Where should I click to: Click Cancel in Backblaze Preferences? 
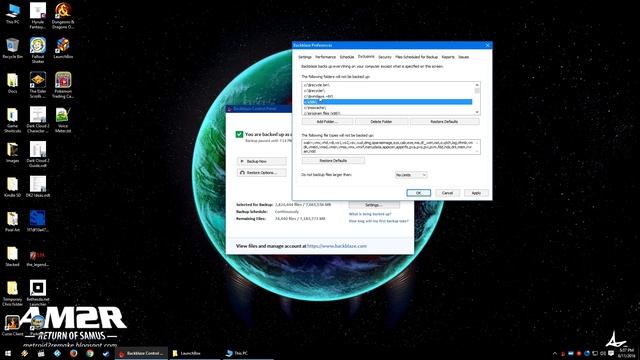point(447,193)
